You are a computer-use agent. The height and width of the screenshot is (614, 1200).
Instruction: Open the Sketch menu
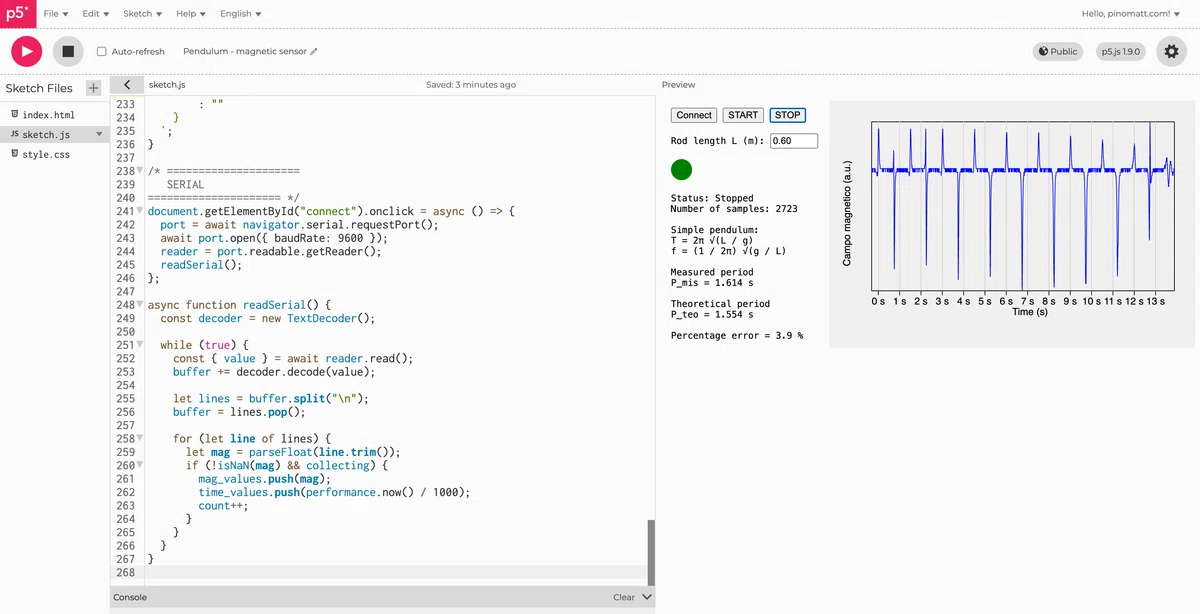(142, 14)
